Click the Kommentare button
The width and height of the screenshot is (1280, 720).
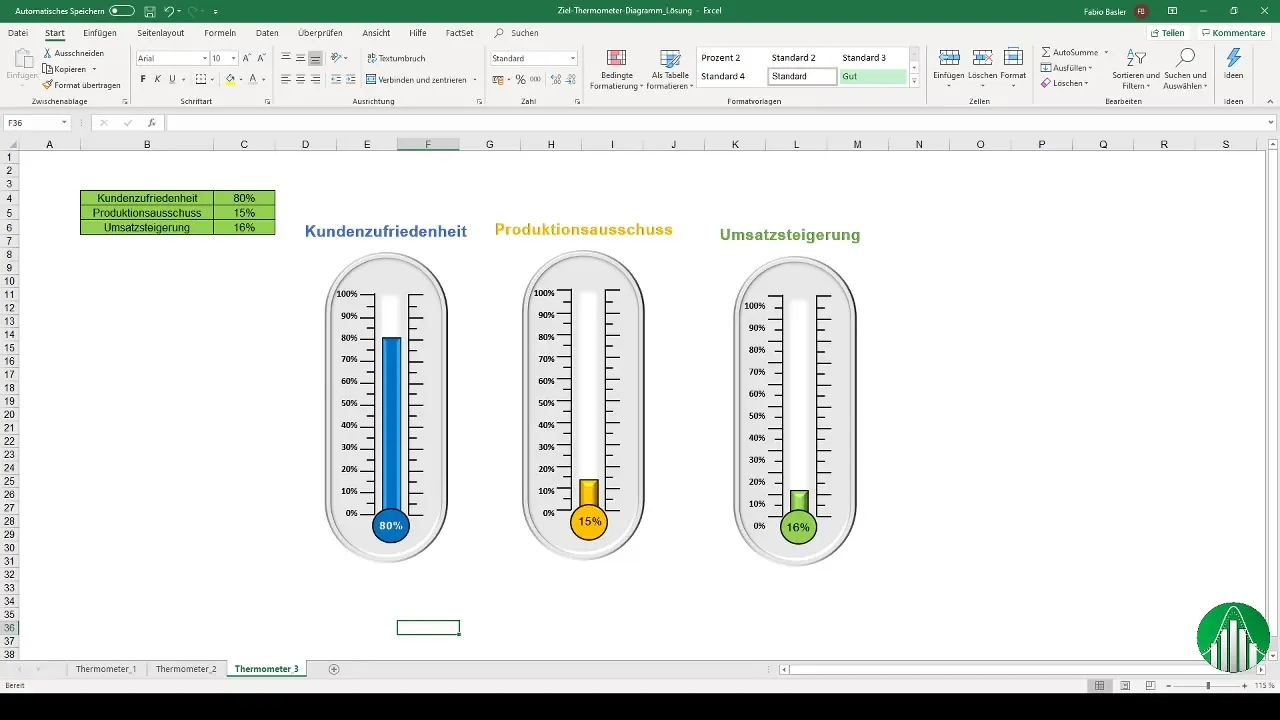point(1233,32)
